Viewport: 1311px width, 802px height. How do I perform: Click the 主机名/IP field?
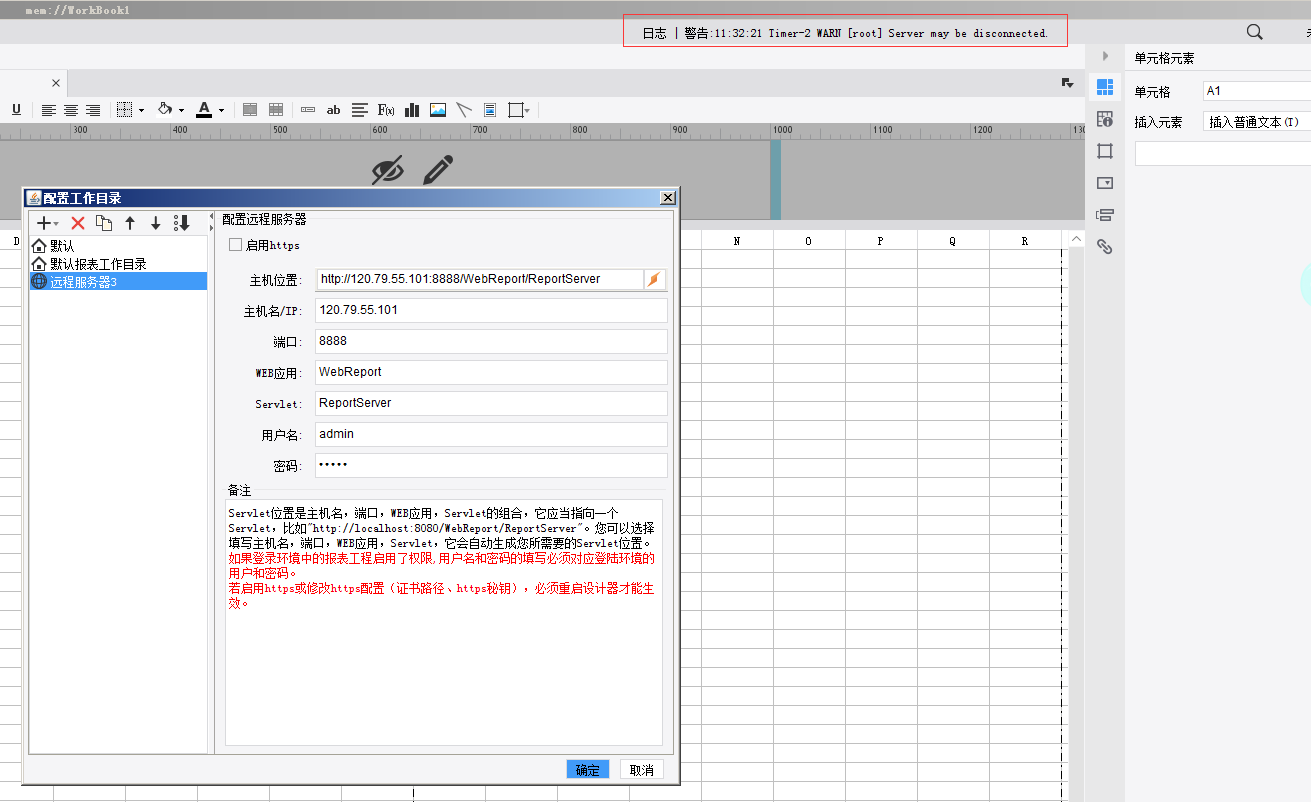point(491,310)
